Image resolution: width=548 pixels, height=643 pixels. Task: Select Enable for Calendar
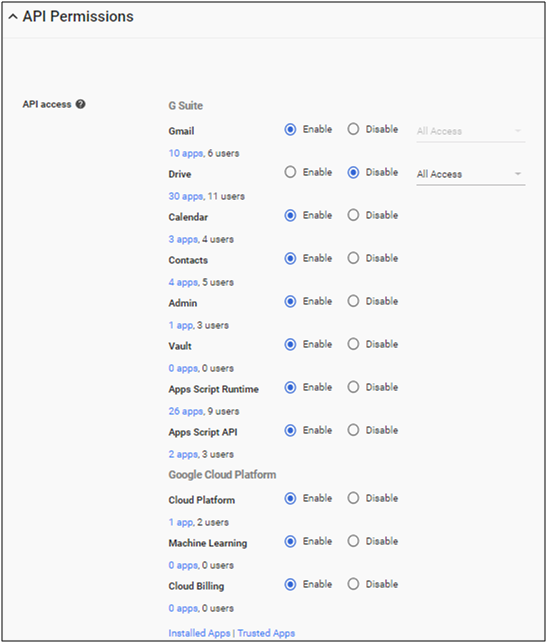(x=290, y=215)
